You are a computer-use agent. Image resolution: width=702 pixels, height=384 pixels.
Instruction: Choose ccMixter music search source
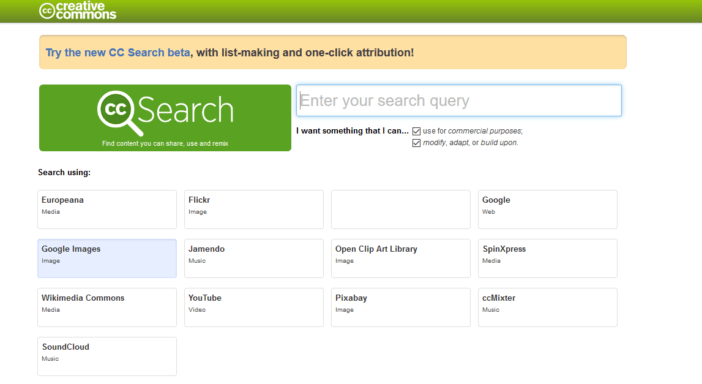(x=548, y=307)
